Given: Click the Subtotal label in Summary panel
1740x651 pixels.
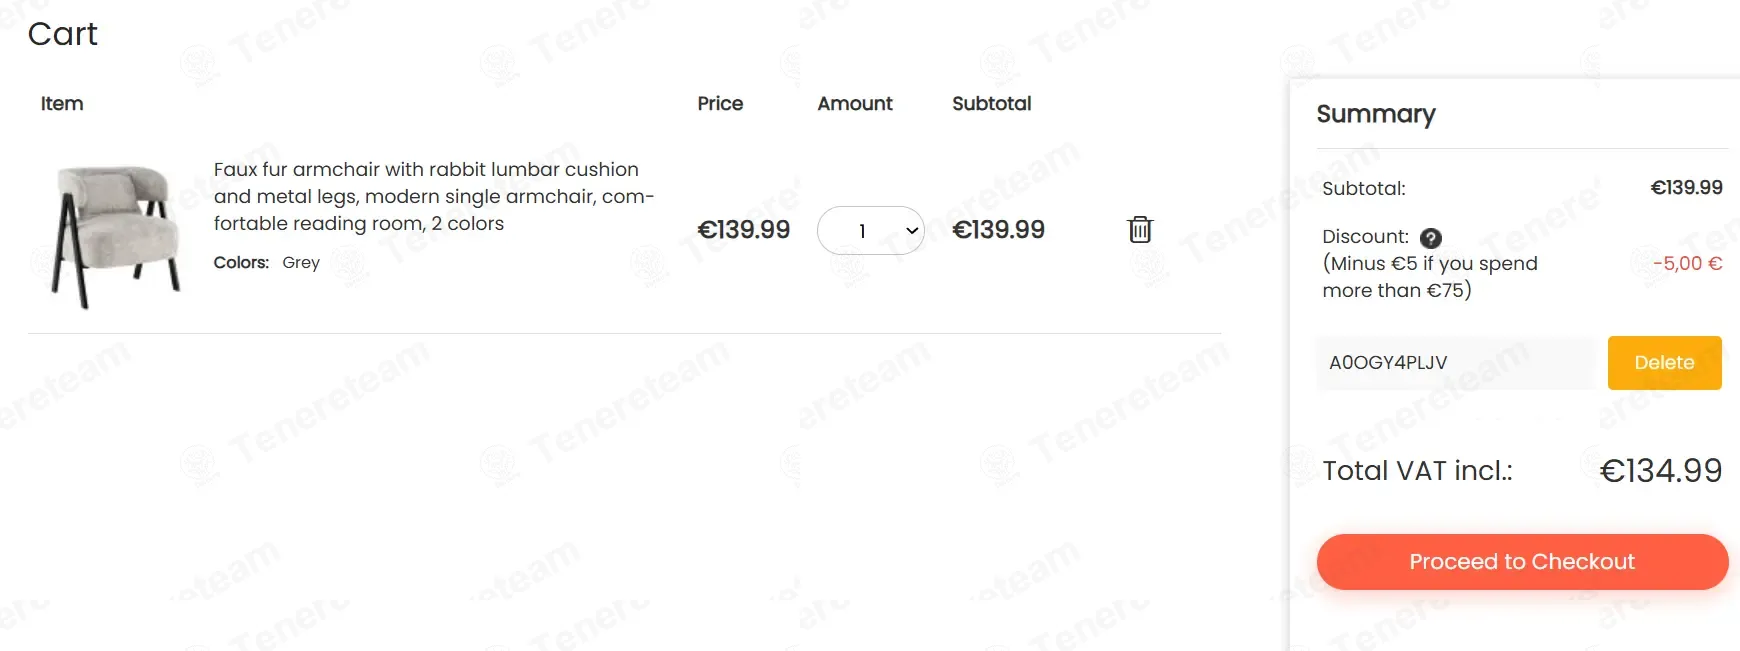Looking at the screenshot, I should pos(1363,188).
